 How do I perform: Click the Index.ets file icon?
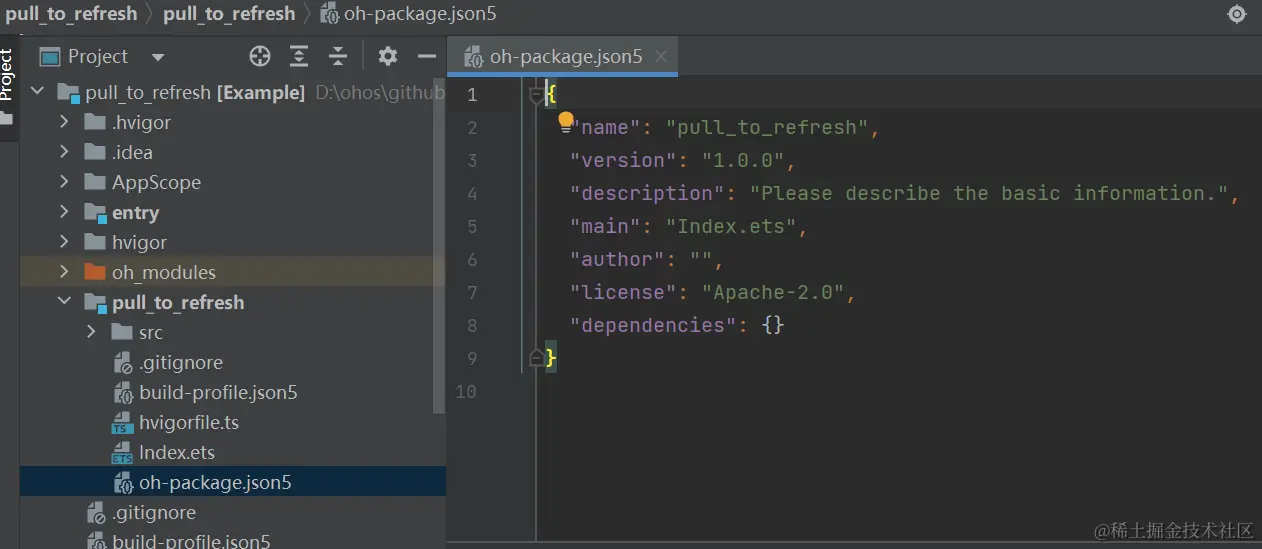tap(122, 453)
